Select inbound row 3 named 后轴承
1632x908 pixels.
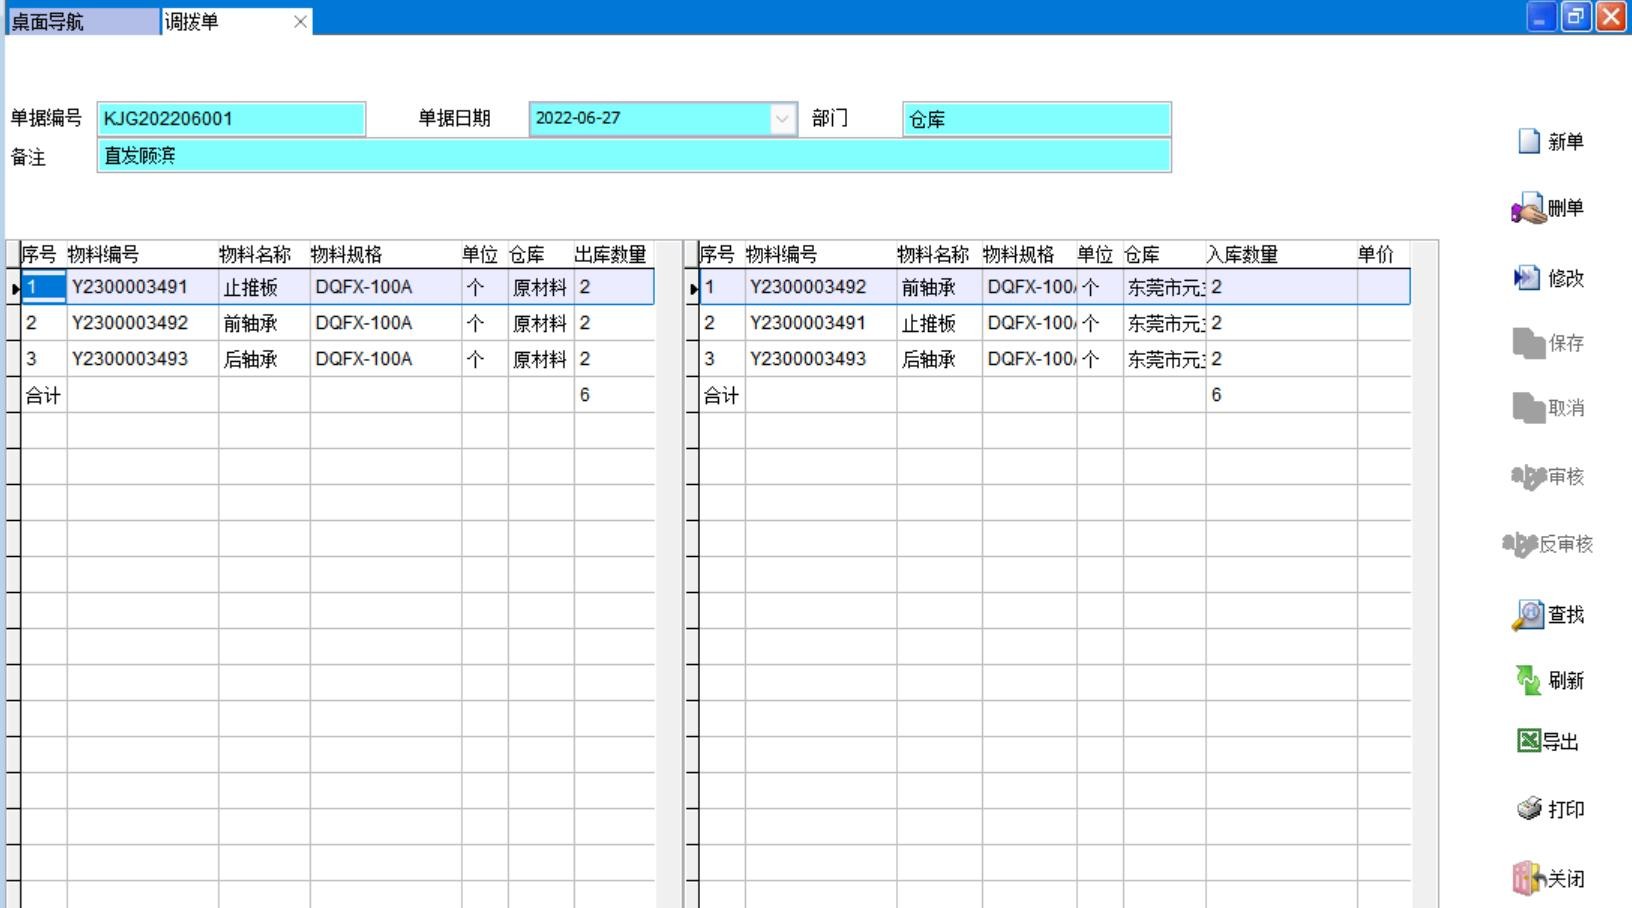coord(928,359)
